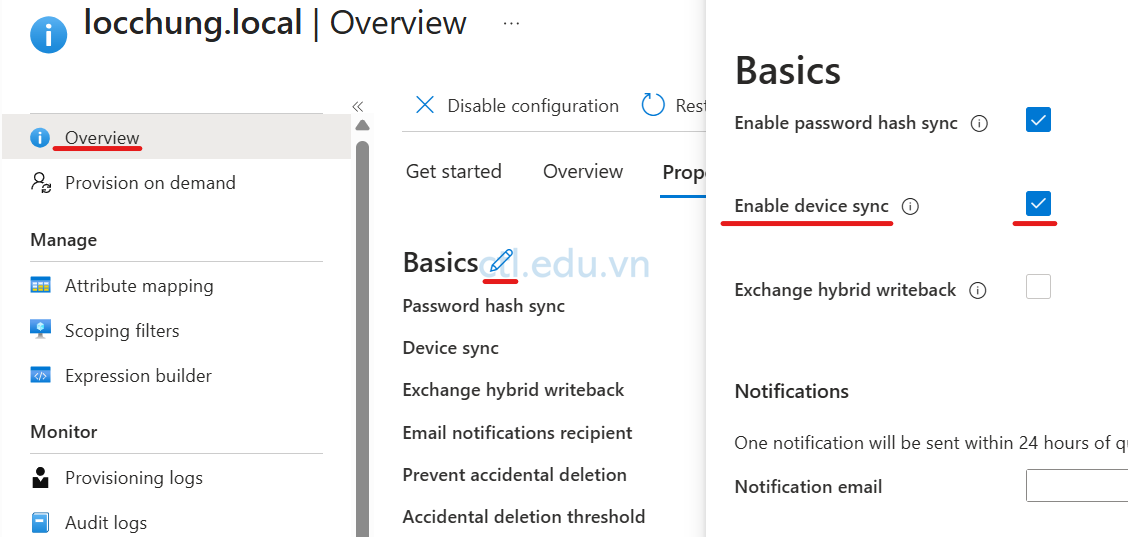Click the Provision on demand person icon
The width and height of the screenshot is (1128, 537).
pos(40,183)
